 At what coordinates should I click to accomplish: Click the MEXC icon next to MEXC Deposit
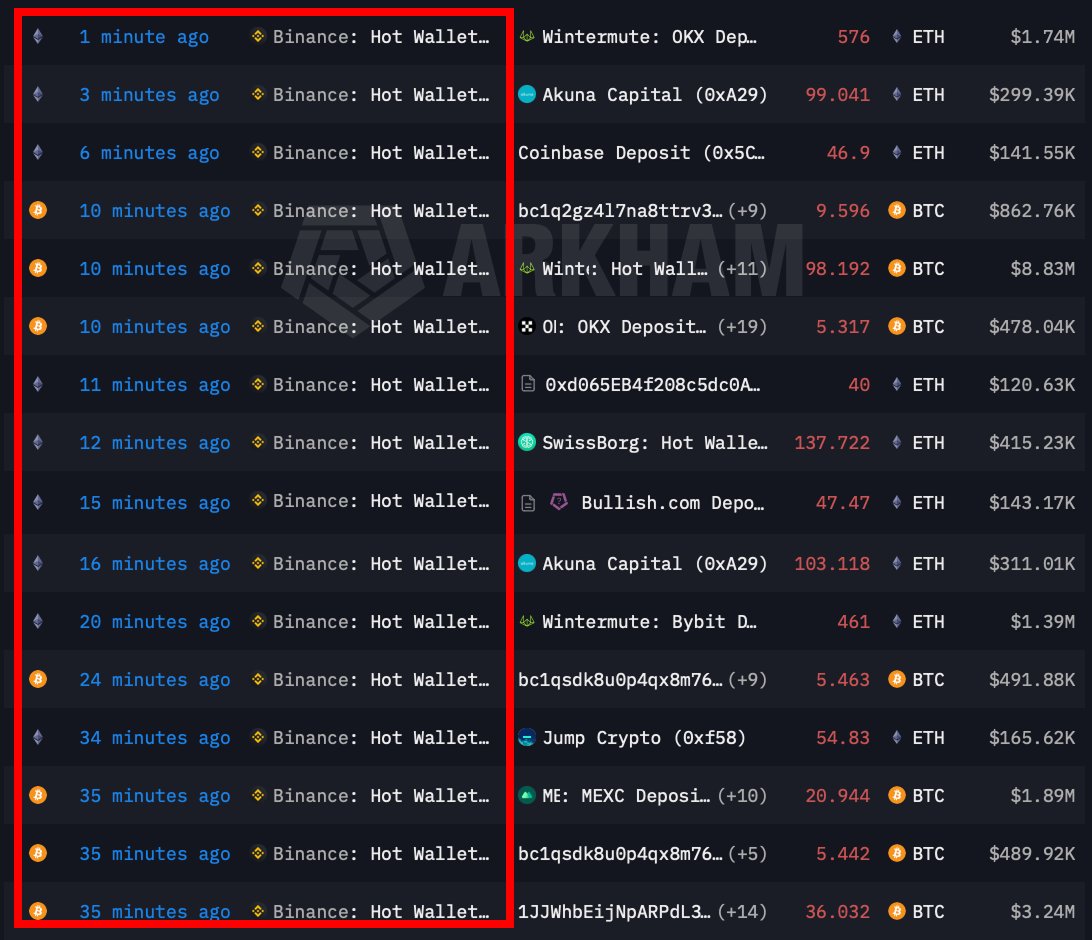coord(527,796)
